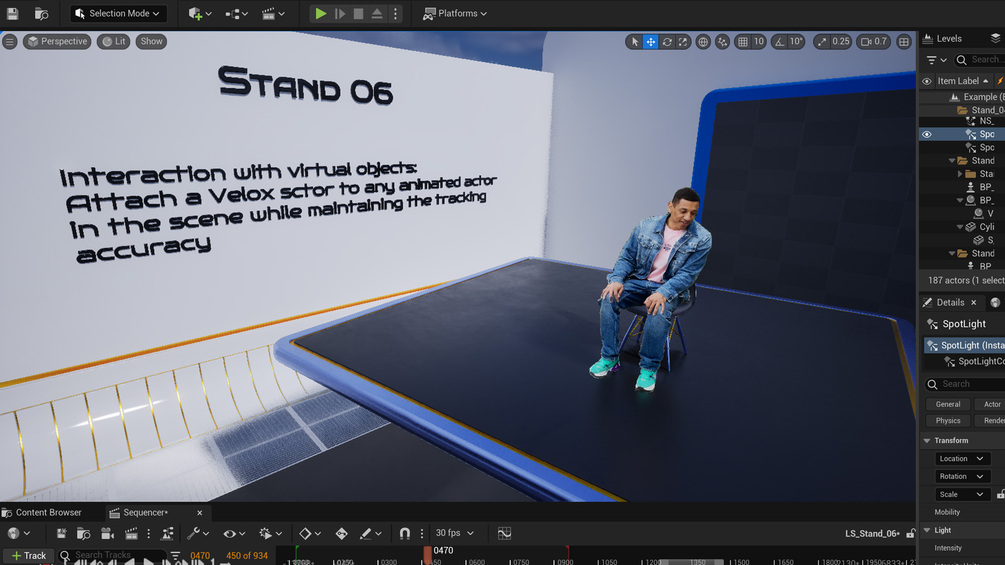The image size is (1005, 565).
Task: Open the Sequencer wrench actions menu
Action: 197,534
